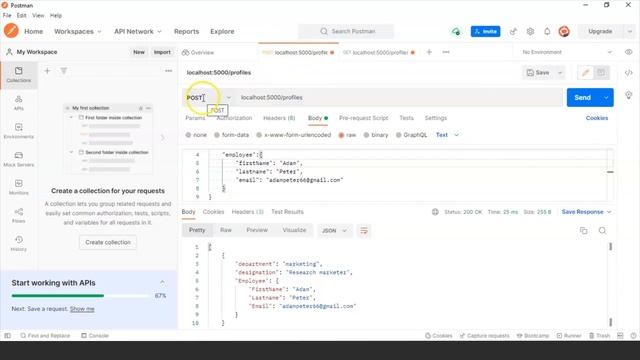The image size is (640, 360).
Task: Click the New button
Action: click(x=139, y=52)
